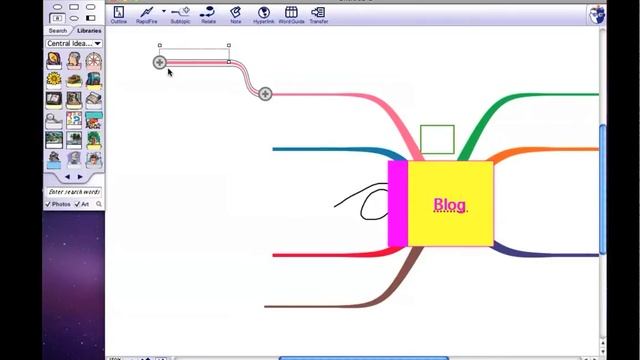The image size is (640, 360).
Task: Select the highlighted framed symbol shape
Action: (57, 18)
